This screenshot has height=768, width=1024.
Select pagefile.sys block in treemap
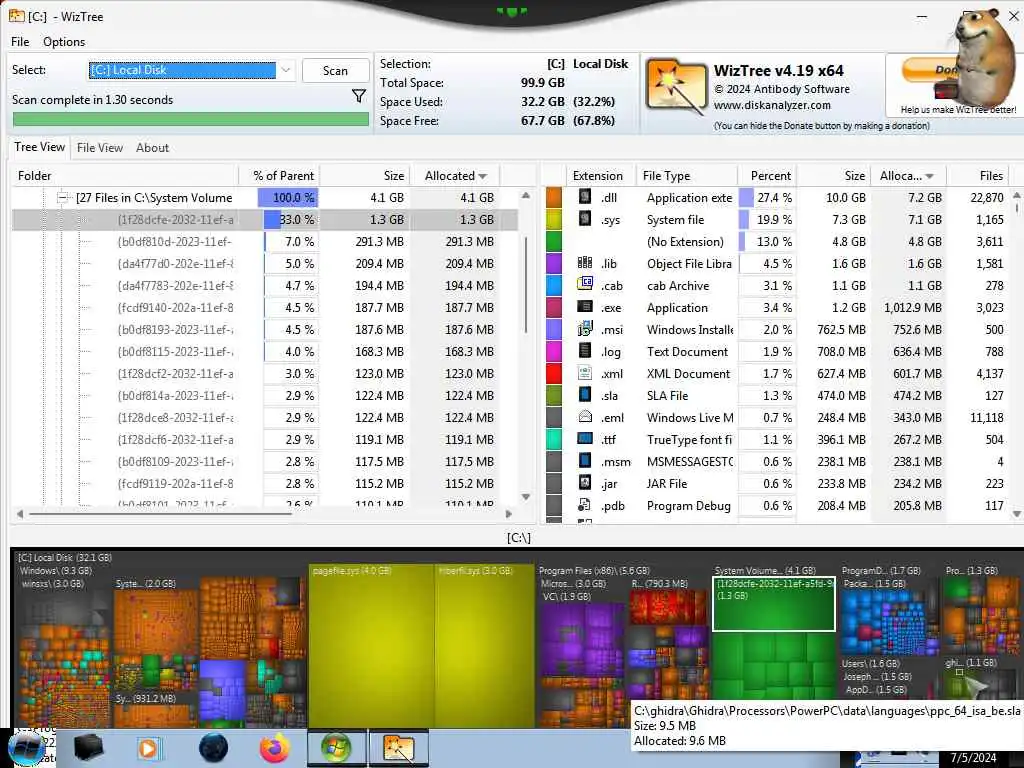[x=370, y=645]
